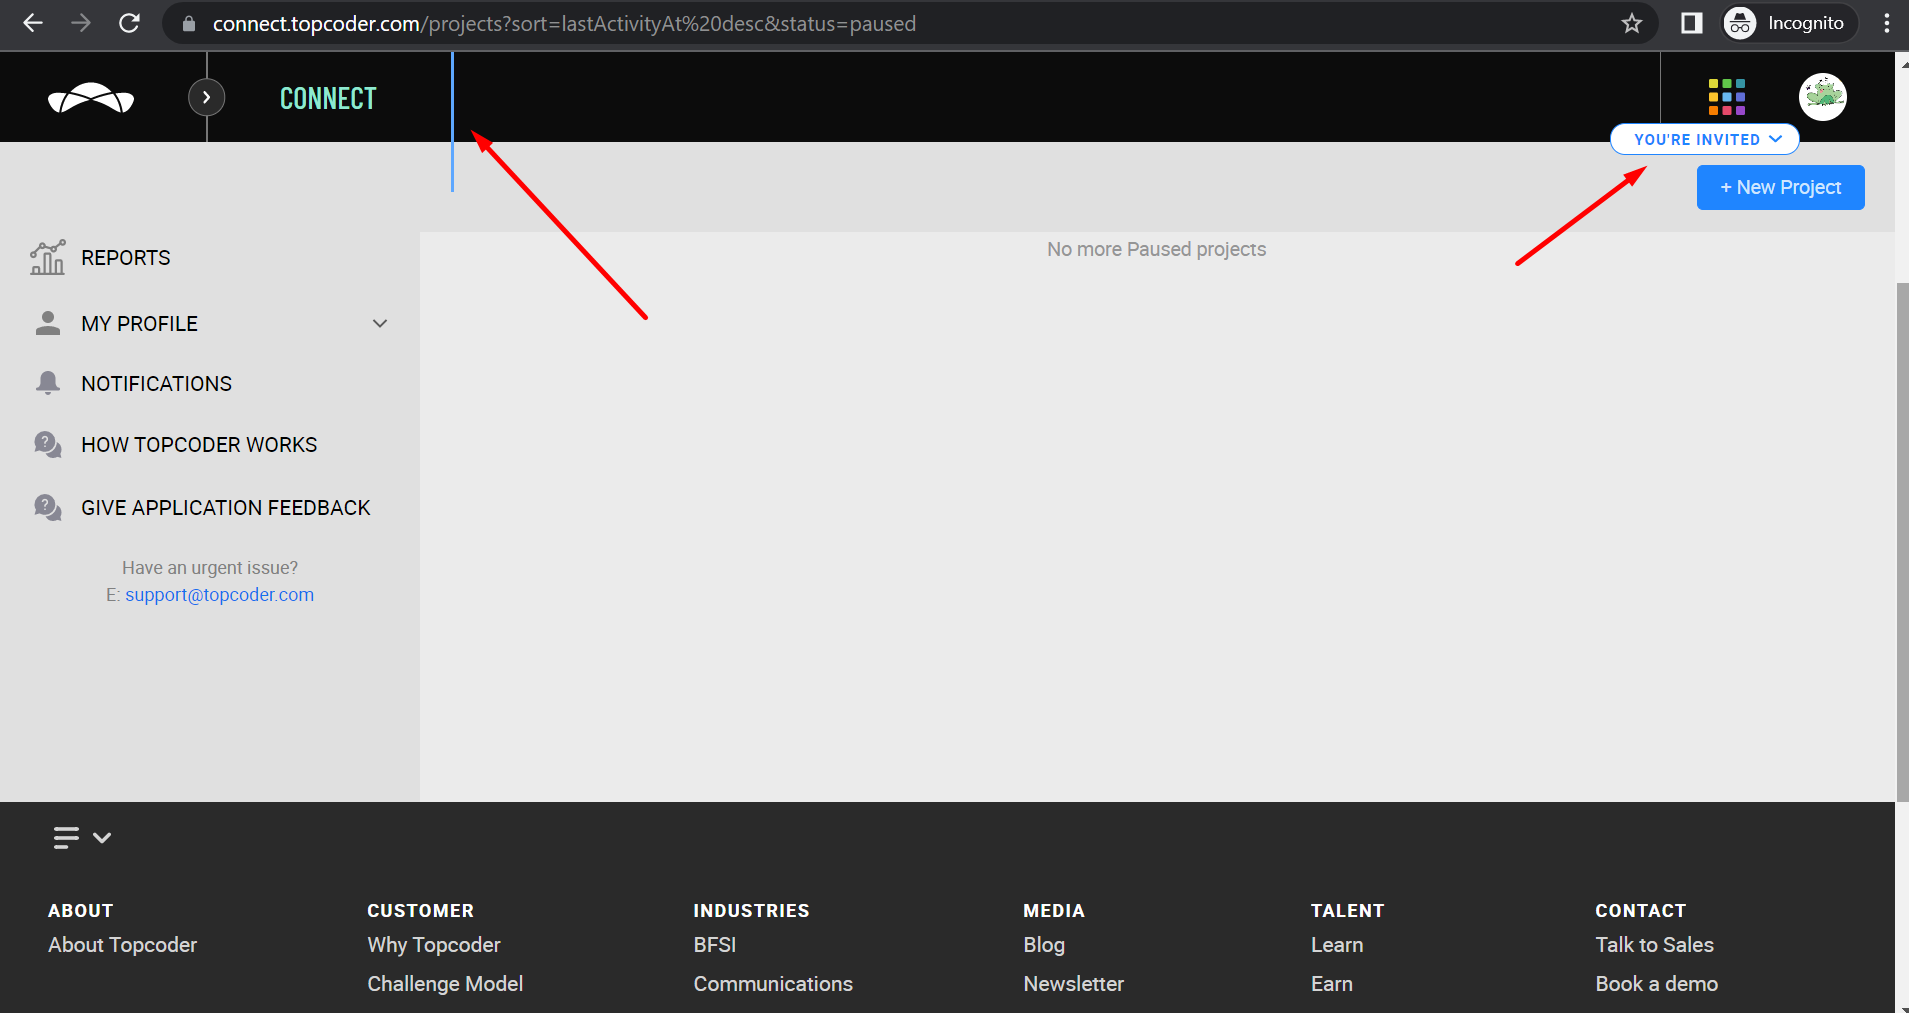Open Challenge Model footer link
Screen dimensions: 1909x1013
coord(445,984)
